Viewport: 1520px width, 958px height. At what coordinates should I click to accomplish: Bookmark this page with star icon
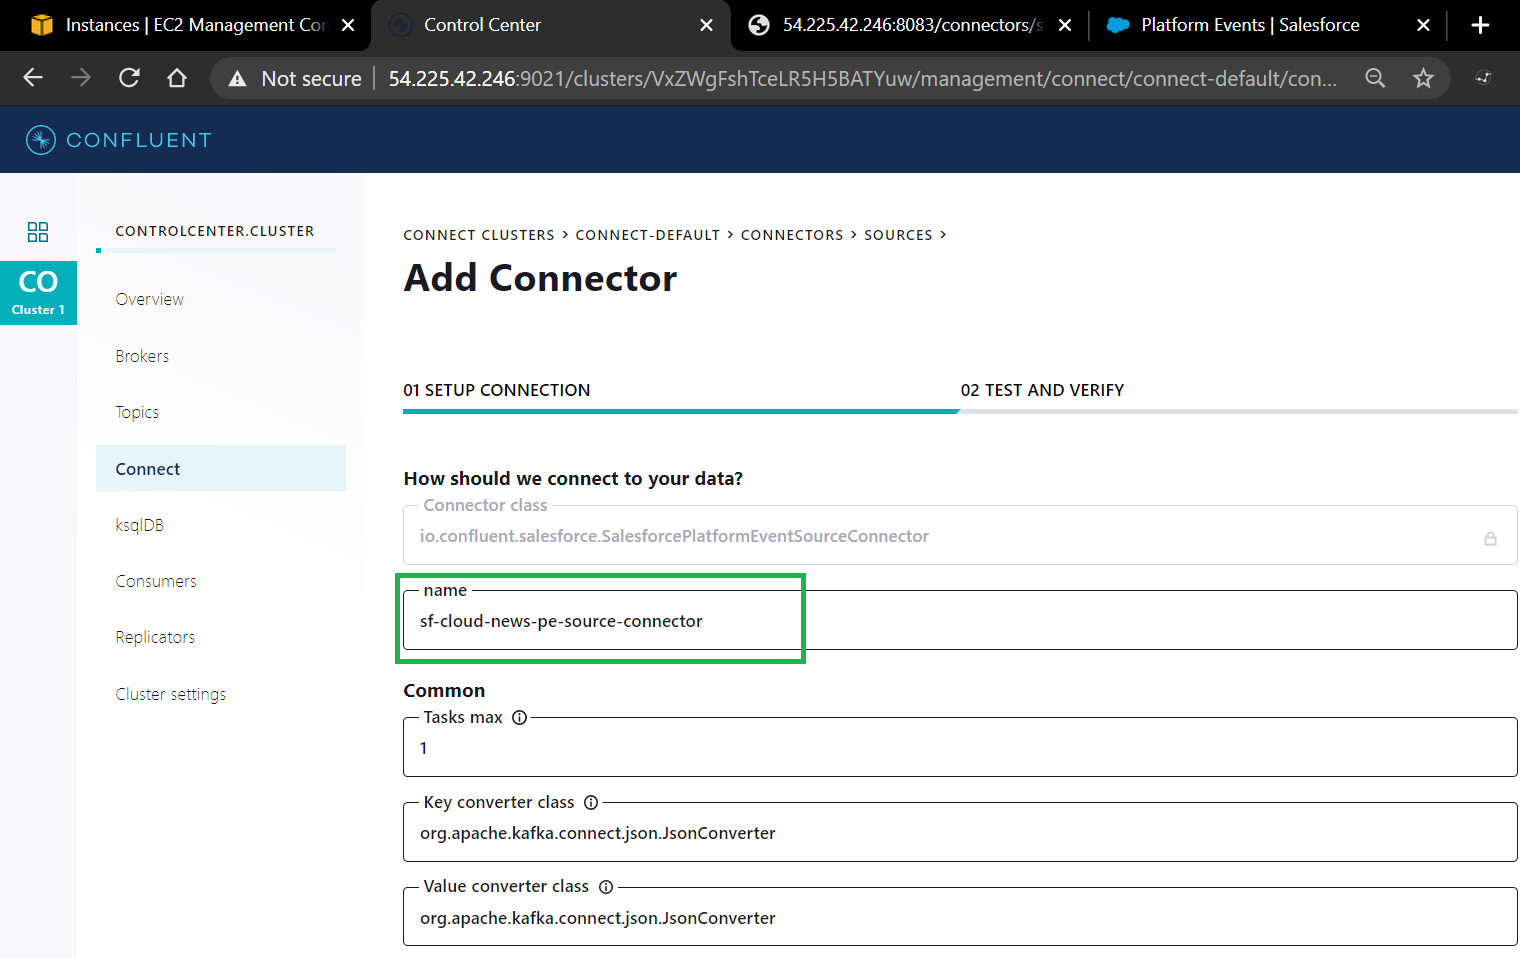pyautogui.click(x=1423, y=78)
